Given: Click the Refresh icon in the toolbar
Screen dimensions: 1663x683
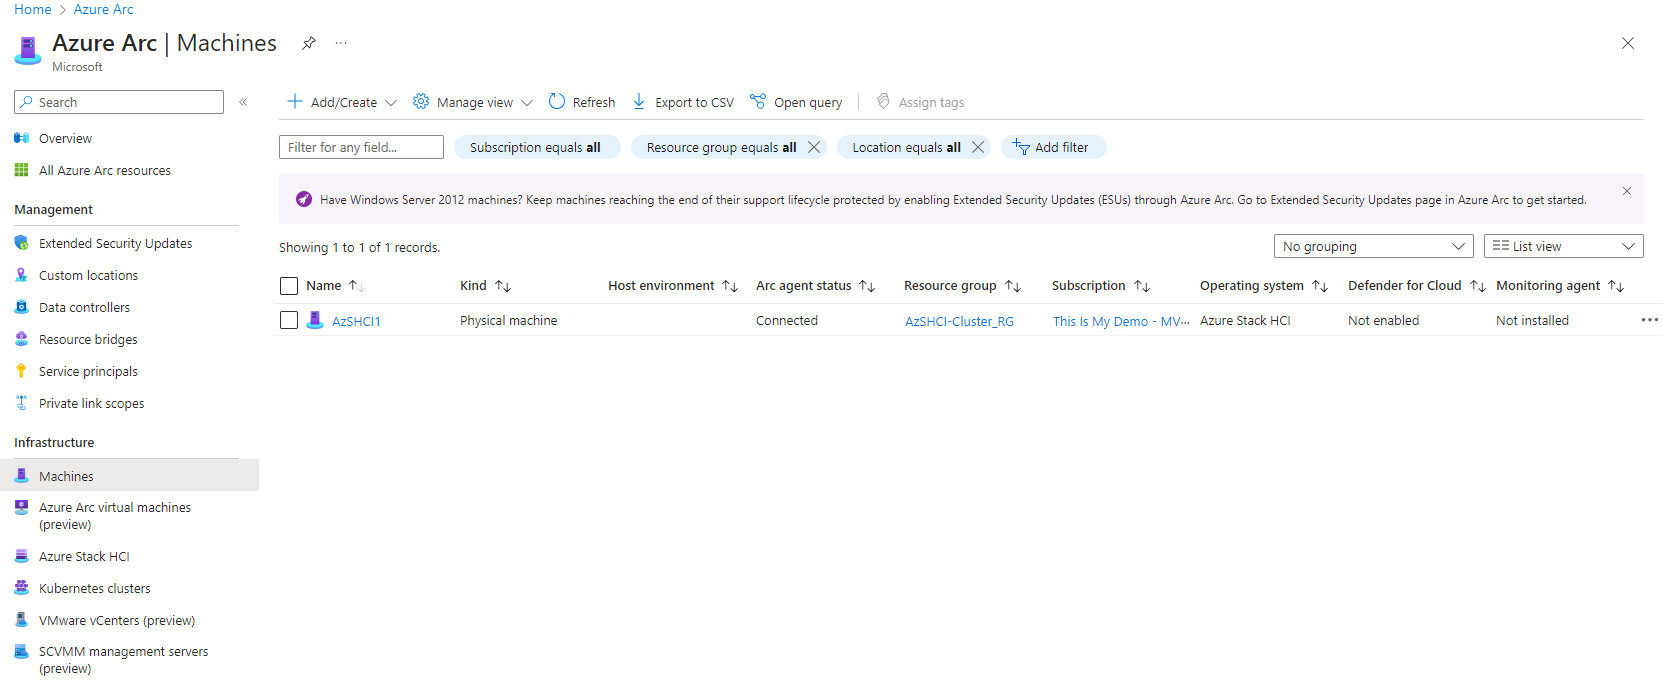Looking at the screenshot, I should pyautogui.click(x=557, y=102).
